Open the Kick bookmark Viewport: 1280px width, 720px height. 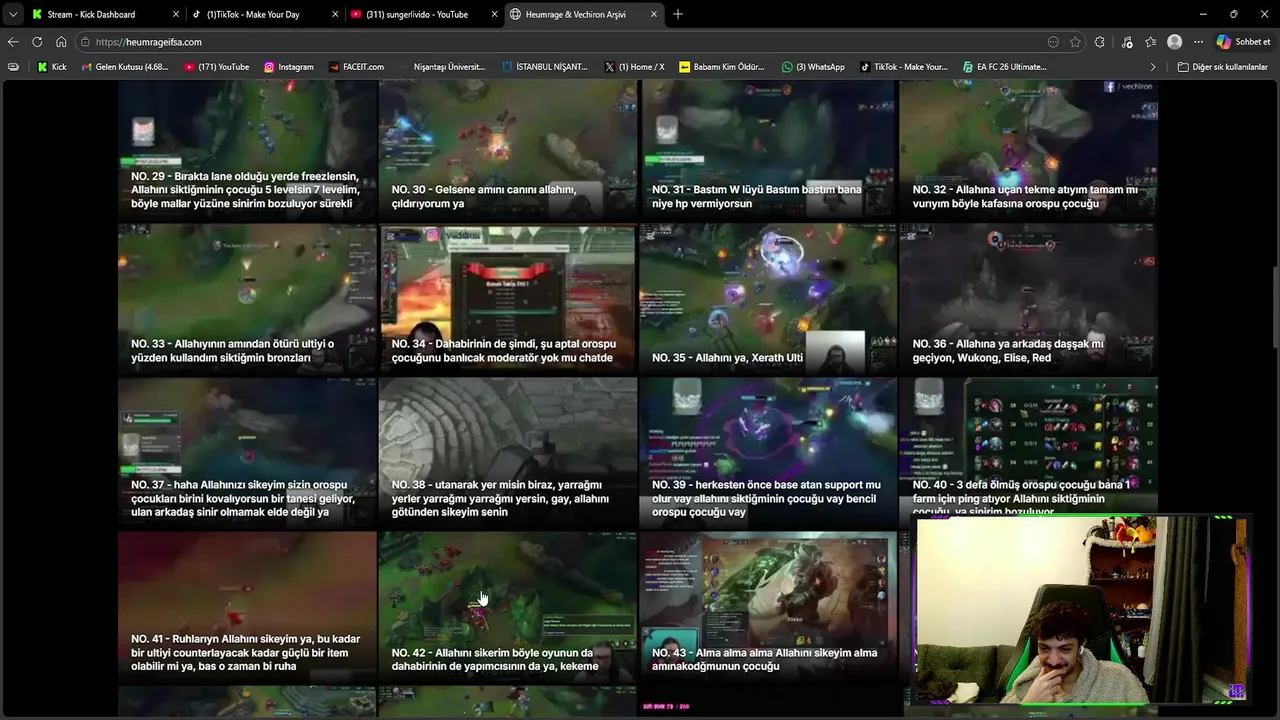51,67
